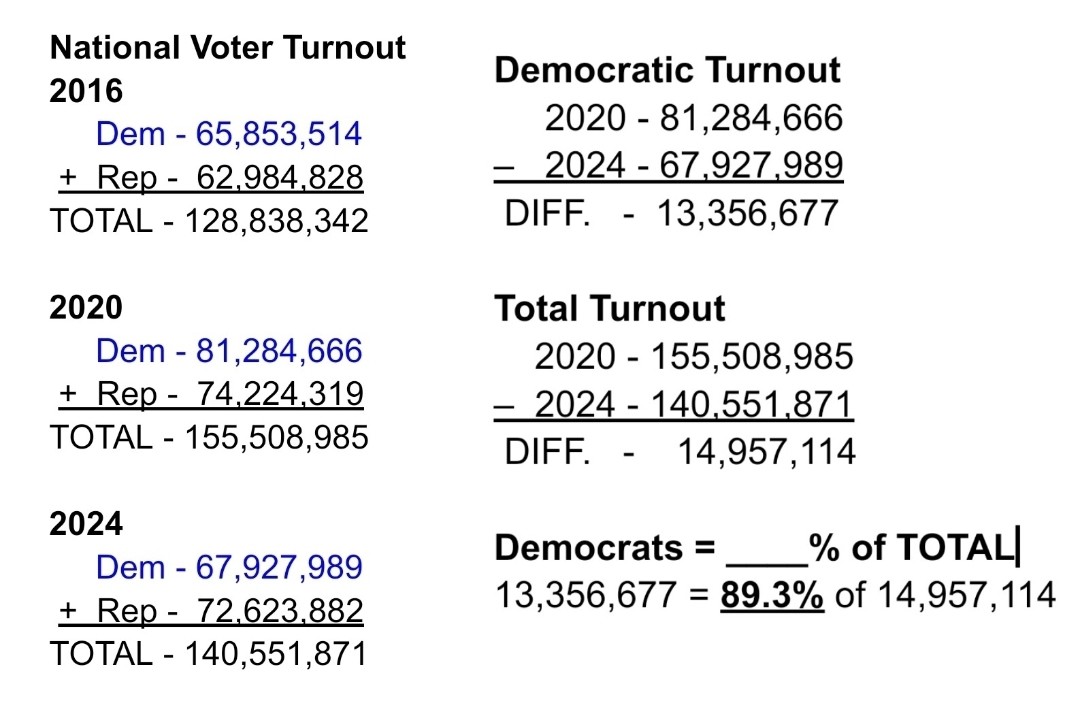The height and width of the screenshot is (713, 1080).
Task: Click the National Voter Turnout heading
Action: pos(228,47)
